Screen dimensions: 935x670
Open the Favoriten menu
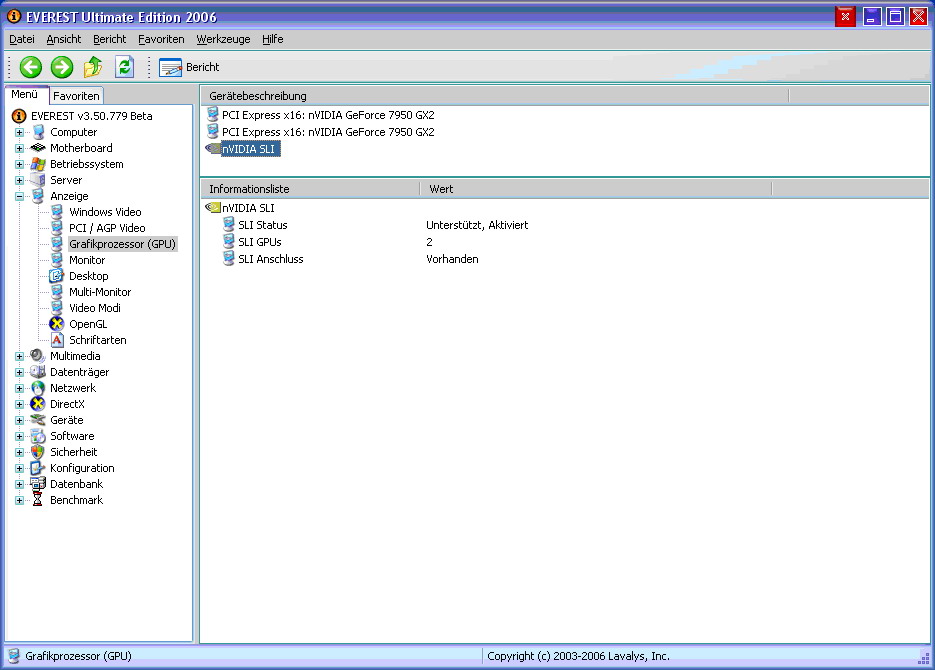click(x=161, y=39)
